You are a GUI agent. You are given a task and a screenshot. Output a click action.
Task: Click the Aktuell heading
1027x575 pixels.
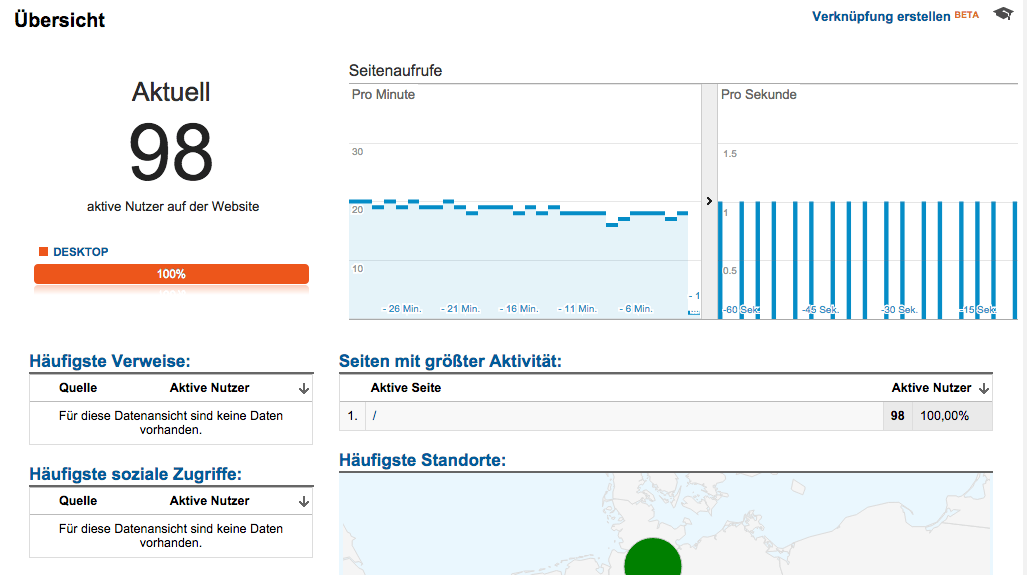[x=171, y=92]
